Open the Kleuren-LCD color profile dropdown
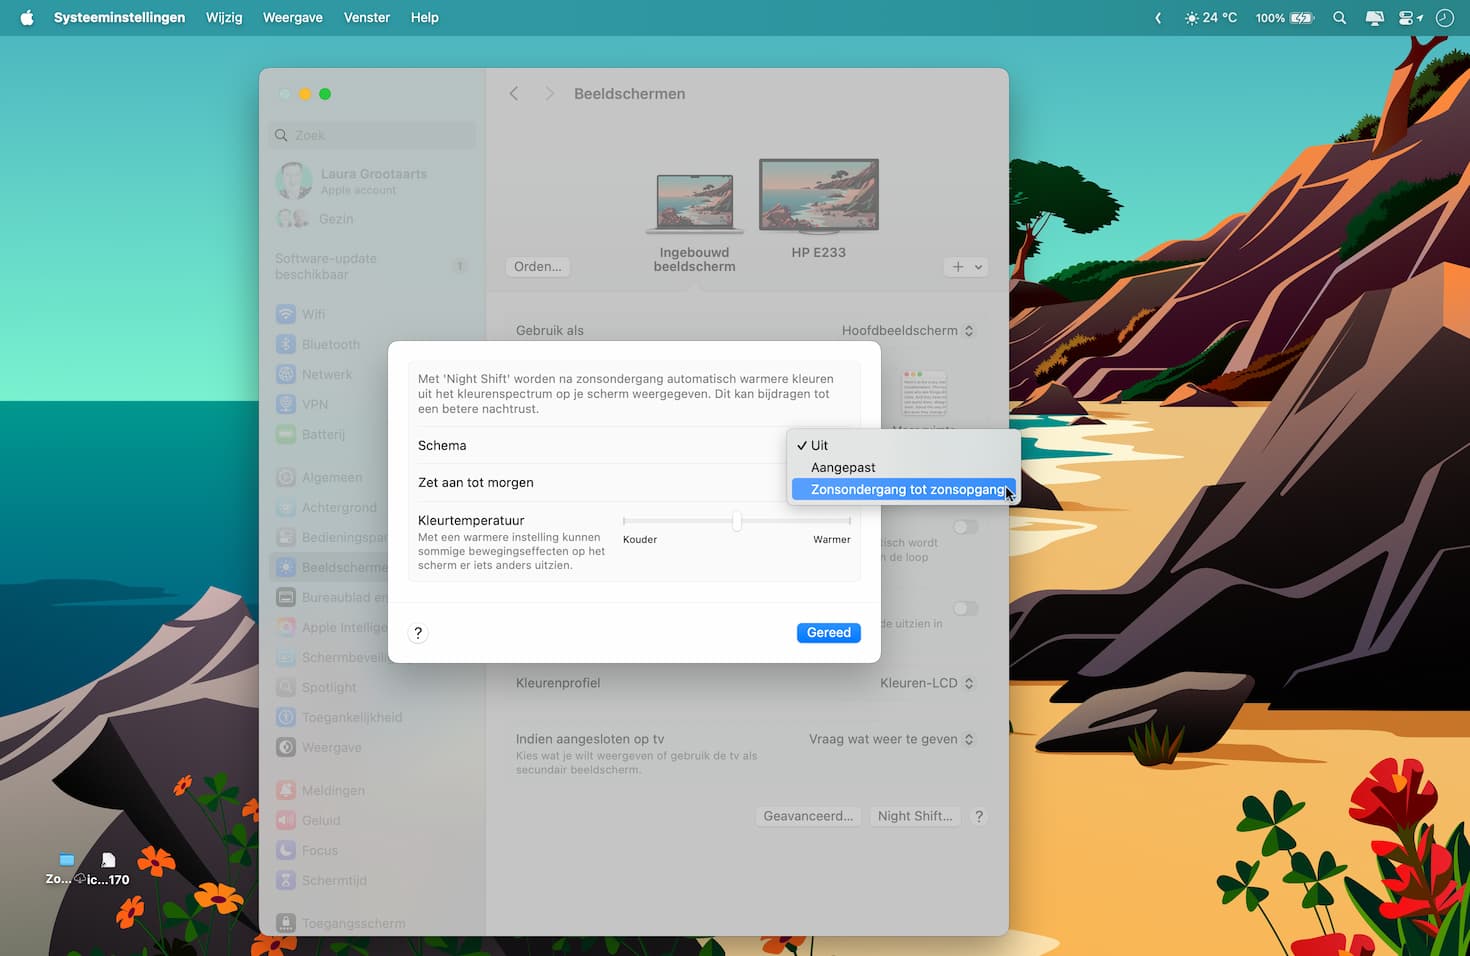 tap(926, 683)
